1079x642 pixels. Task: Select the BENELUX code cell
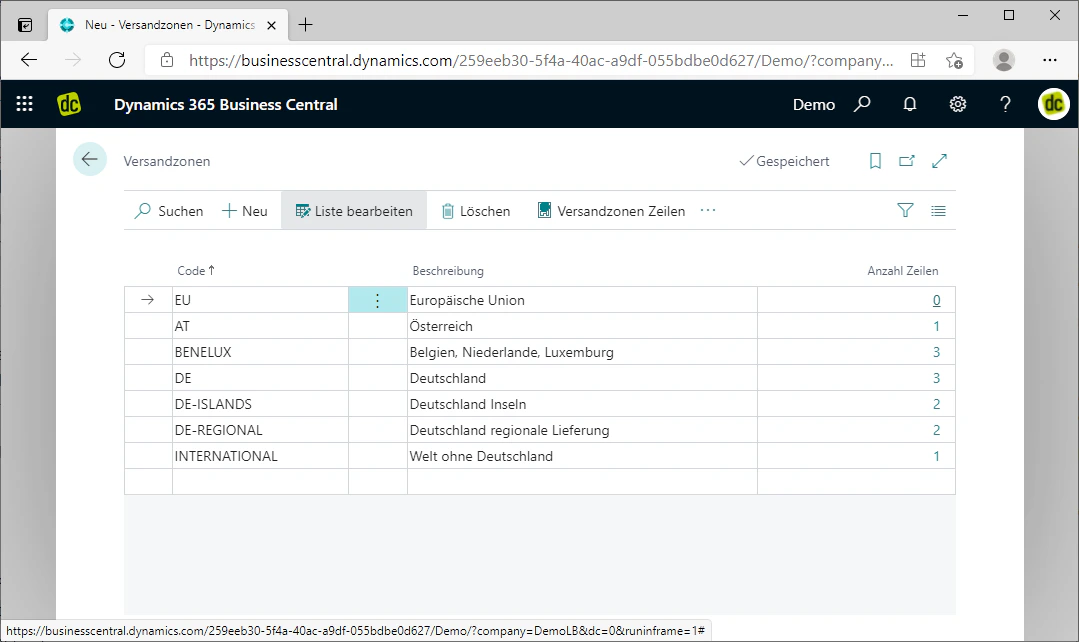coord(260,352)
